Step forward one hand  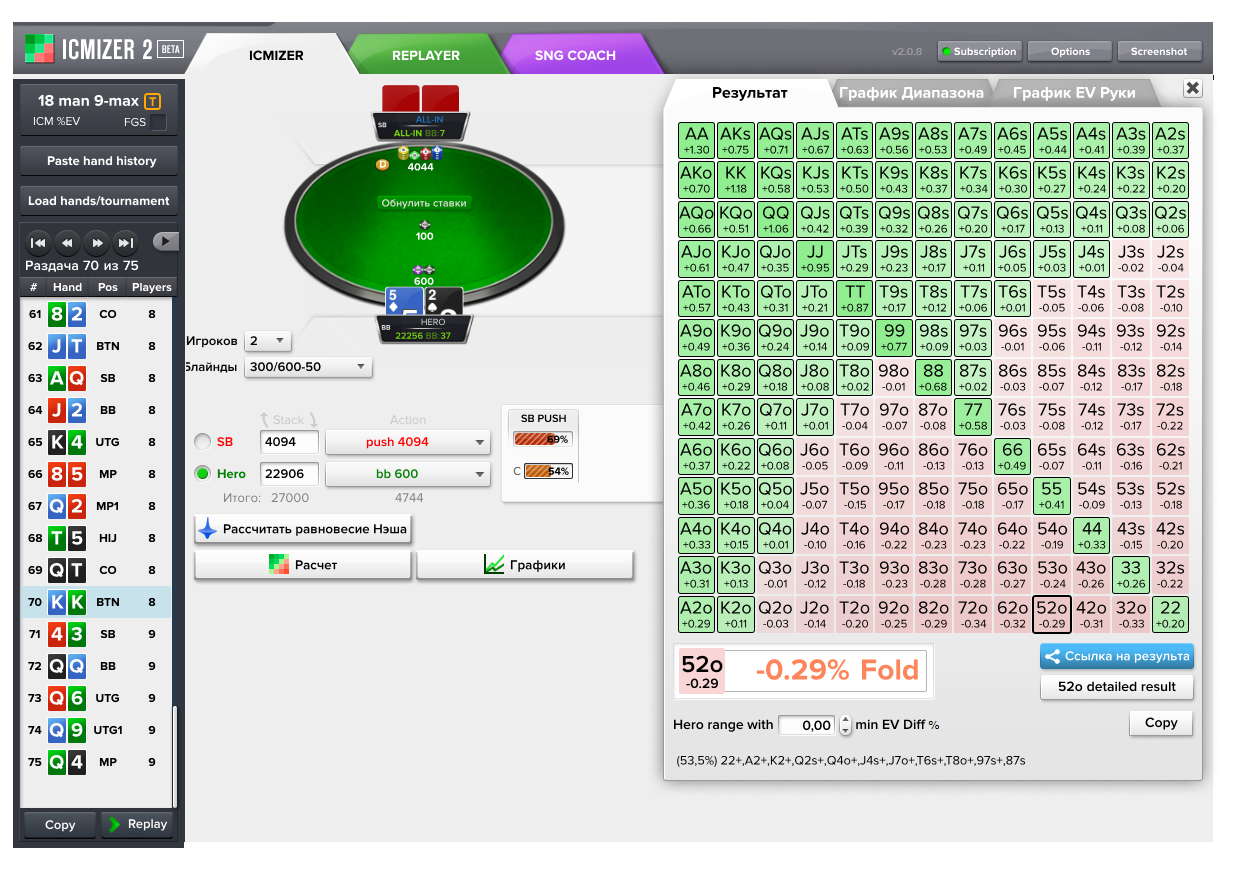click(x=96, y=242)
